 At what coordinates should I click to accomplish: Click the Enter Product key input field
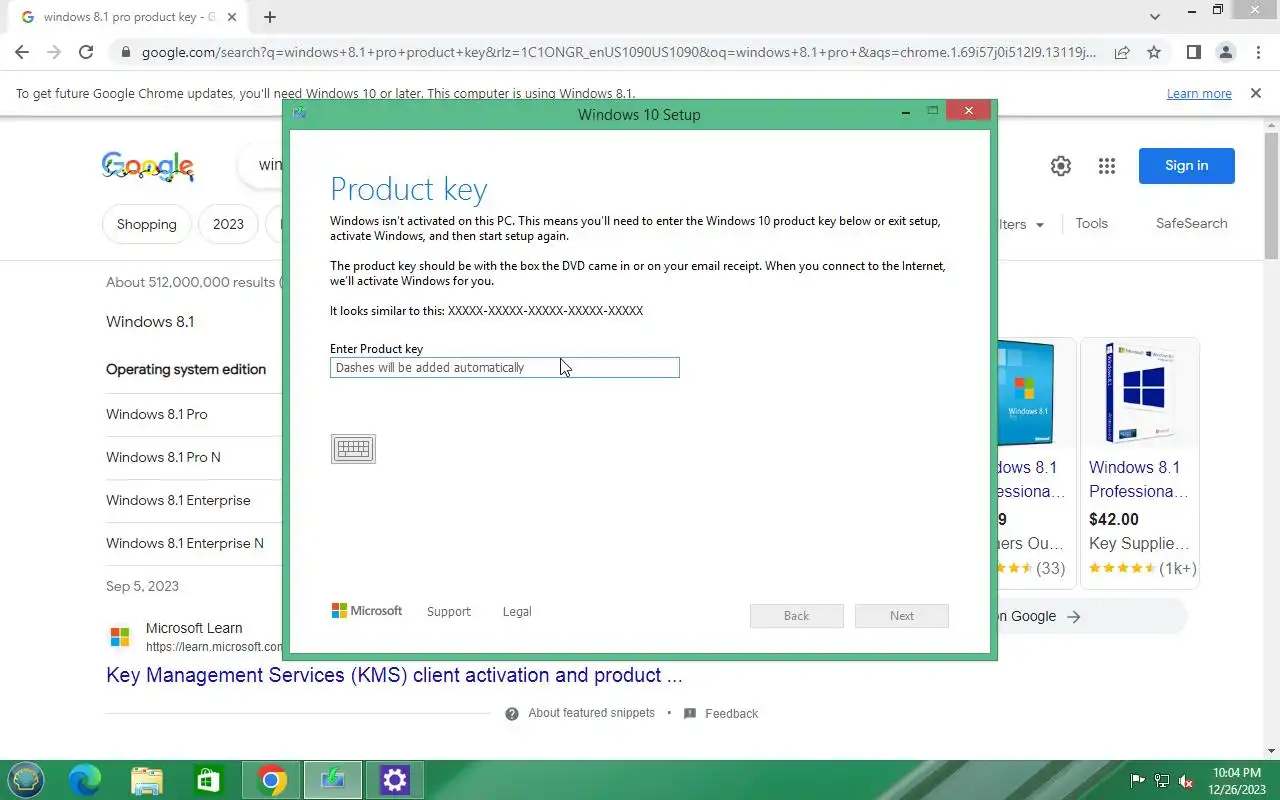point(505,368)
